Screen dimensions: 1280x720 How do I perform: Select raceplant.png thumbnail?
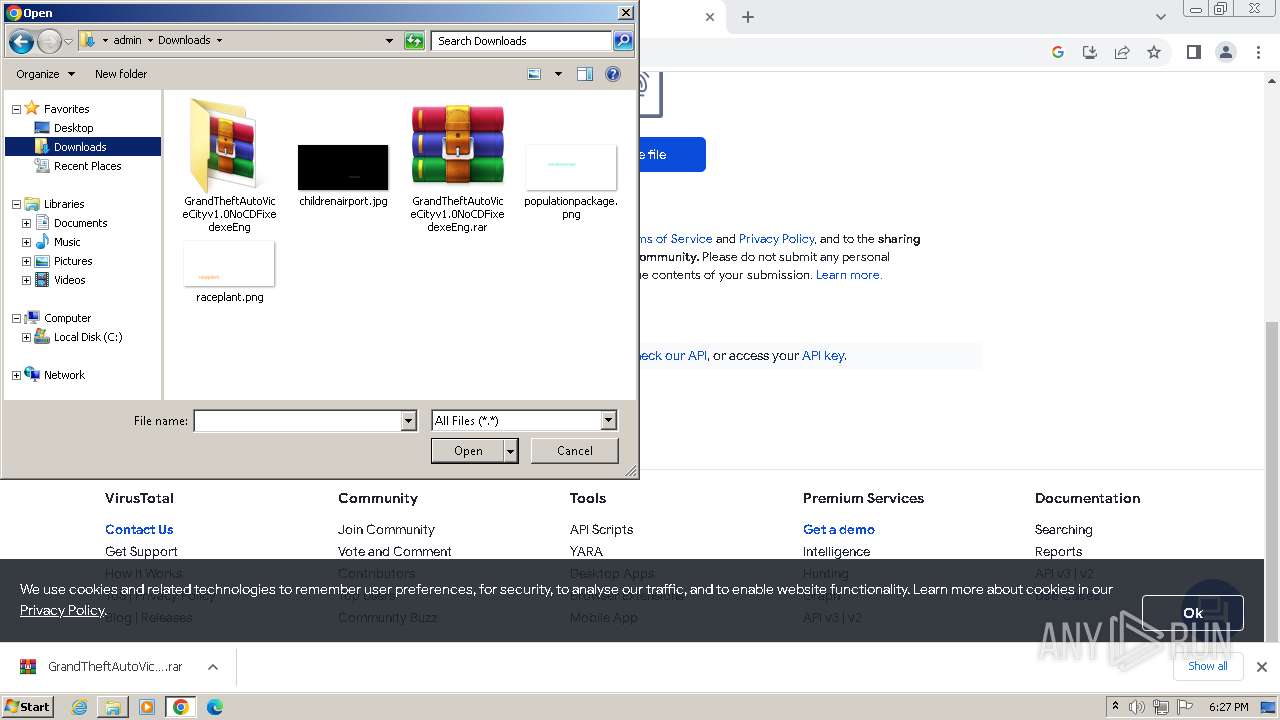pos(229,264)
